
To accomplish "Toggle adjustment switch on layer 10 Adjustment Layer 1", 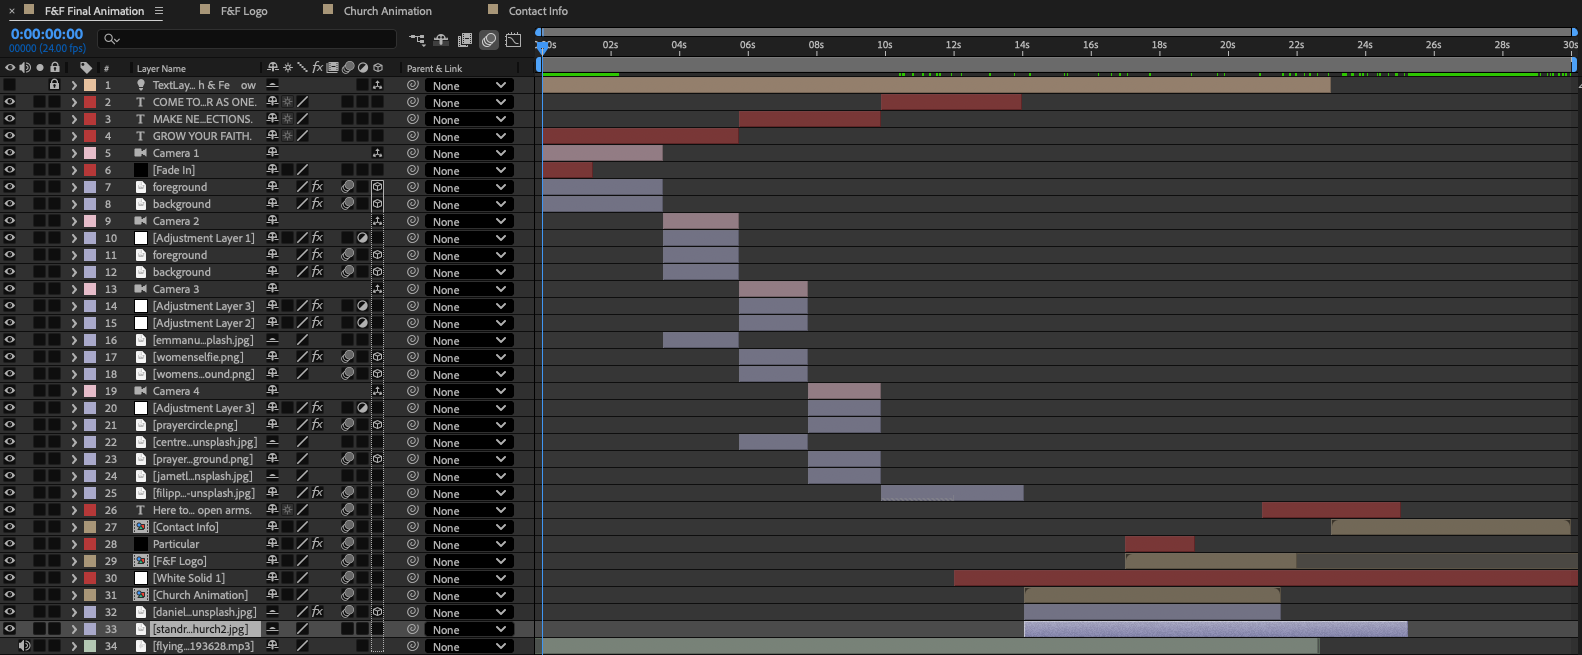I will pos(362,238).
